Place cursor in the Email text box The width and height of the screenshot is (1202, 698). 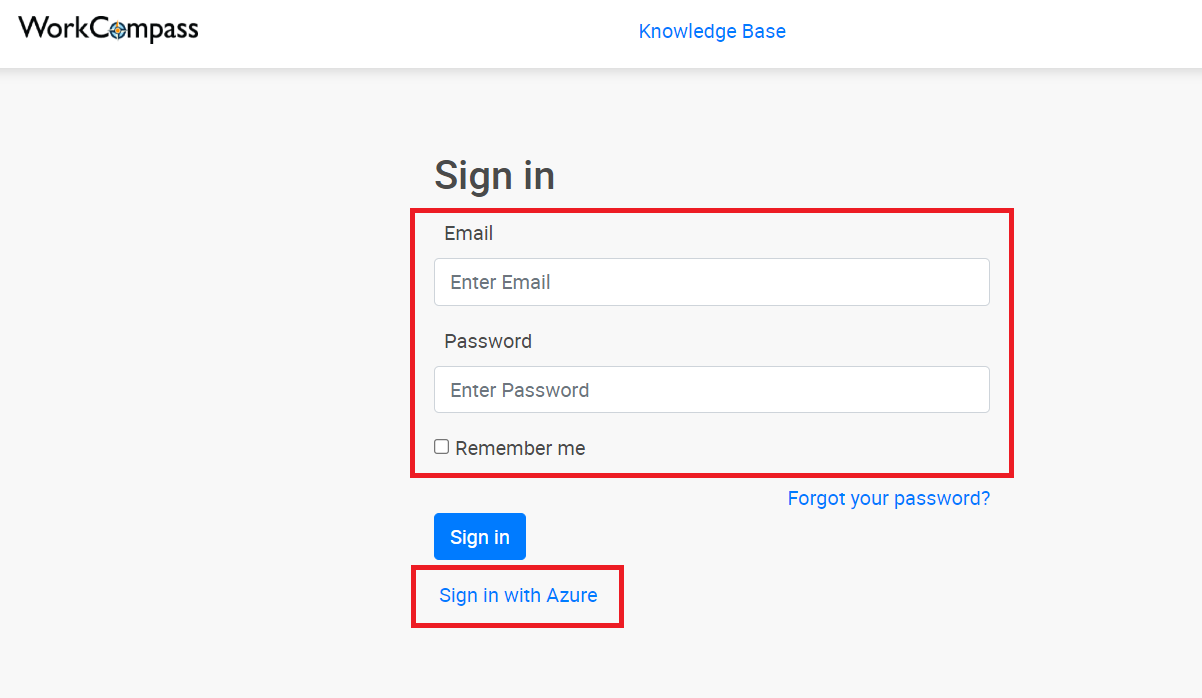tap(711, 282)
